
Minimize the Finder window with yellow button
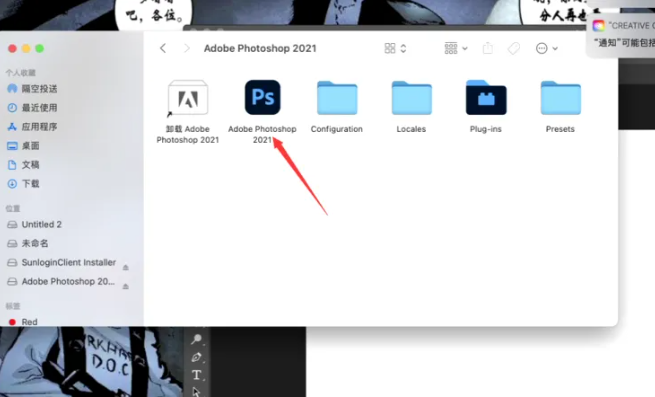26,48
